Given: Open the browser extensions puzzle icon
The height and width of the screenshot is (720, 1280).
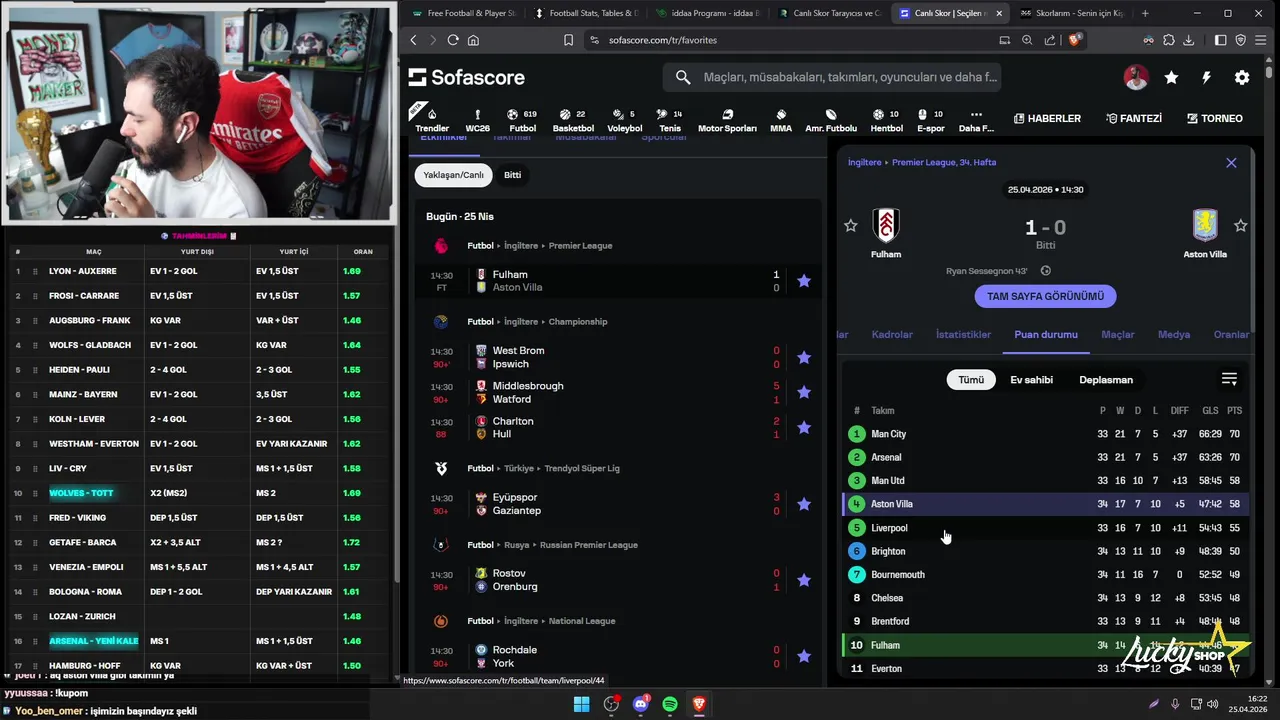Looking at the screenshot, I should 1169,40.
